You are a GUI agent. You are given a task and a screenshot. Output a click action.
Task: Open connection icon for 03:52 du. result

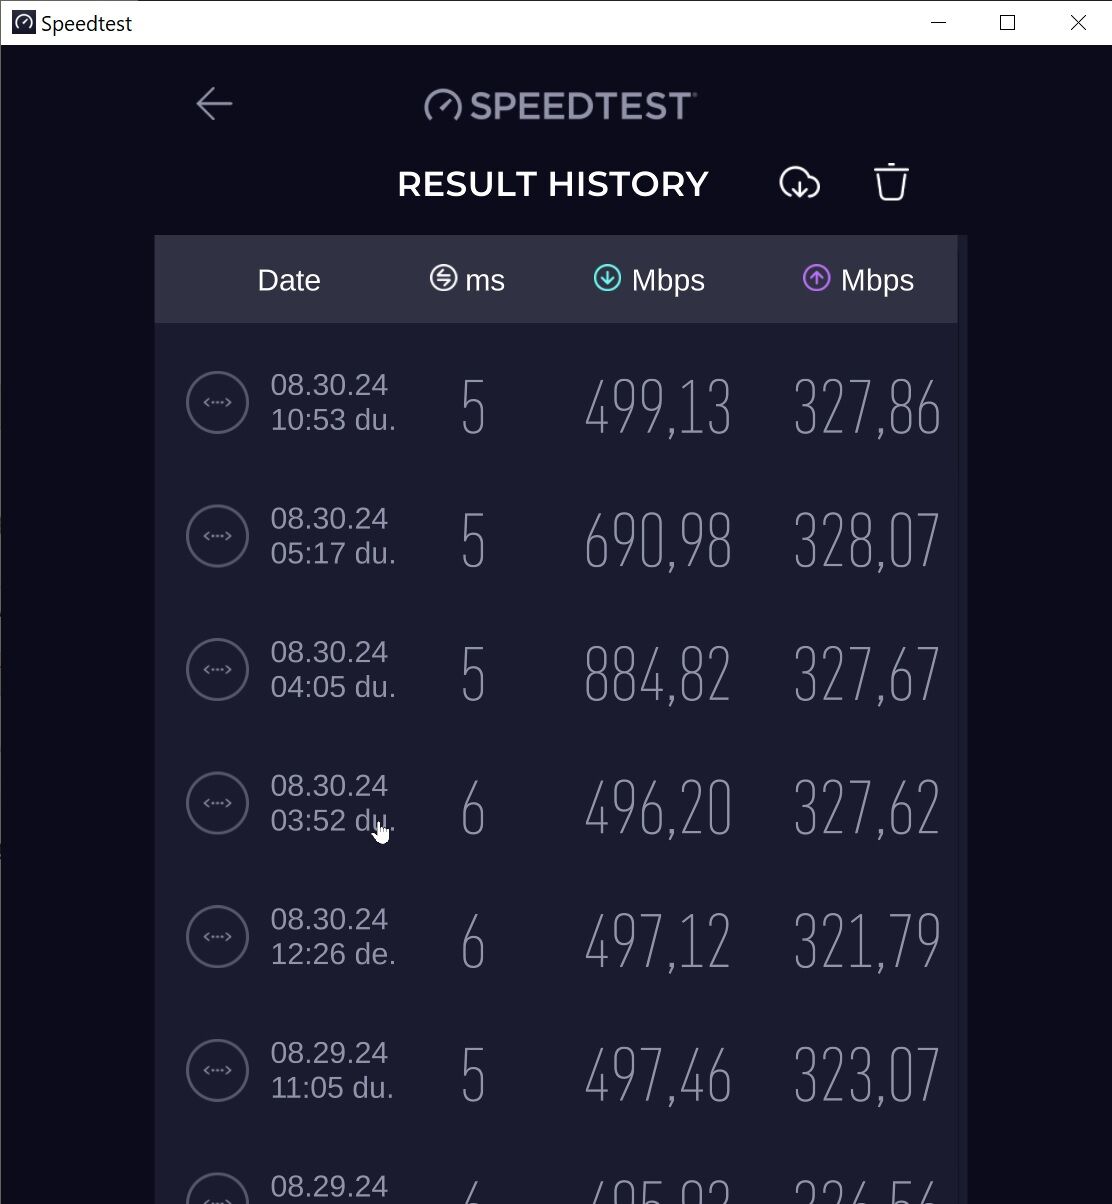coord(217,803)
